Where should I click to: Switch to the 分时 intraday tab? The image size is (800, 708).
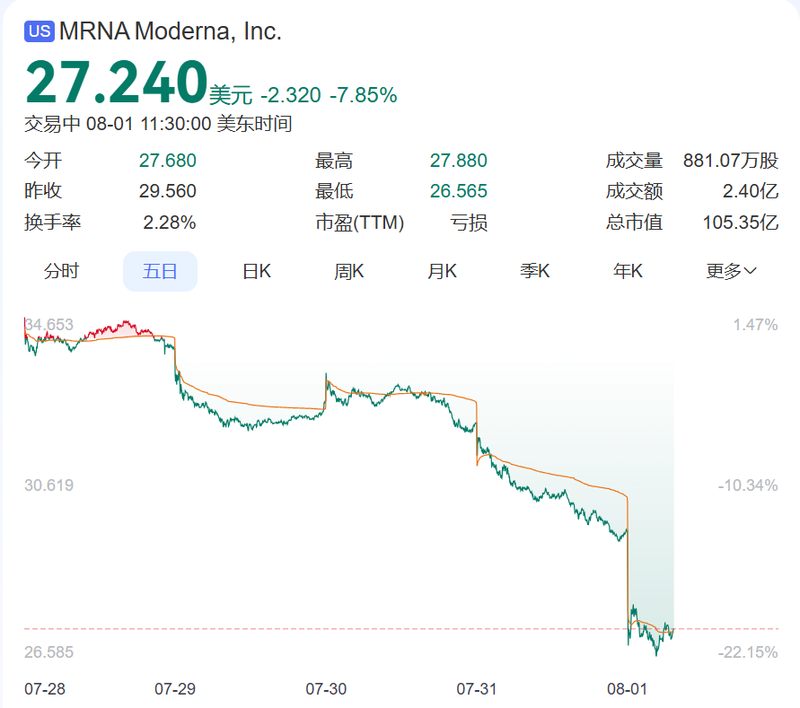click(62, 271)
